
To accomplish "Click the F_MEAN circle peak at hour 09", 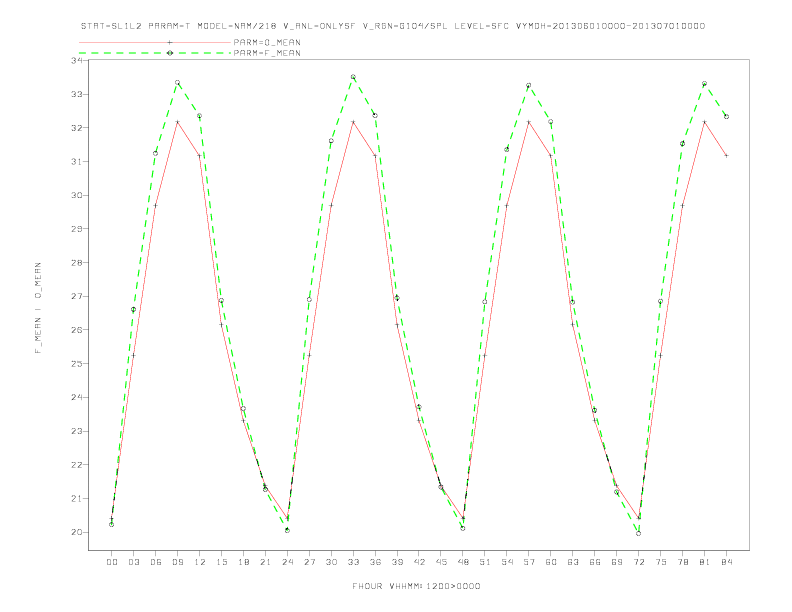I will point(177,82).
